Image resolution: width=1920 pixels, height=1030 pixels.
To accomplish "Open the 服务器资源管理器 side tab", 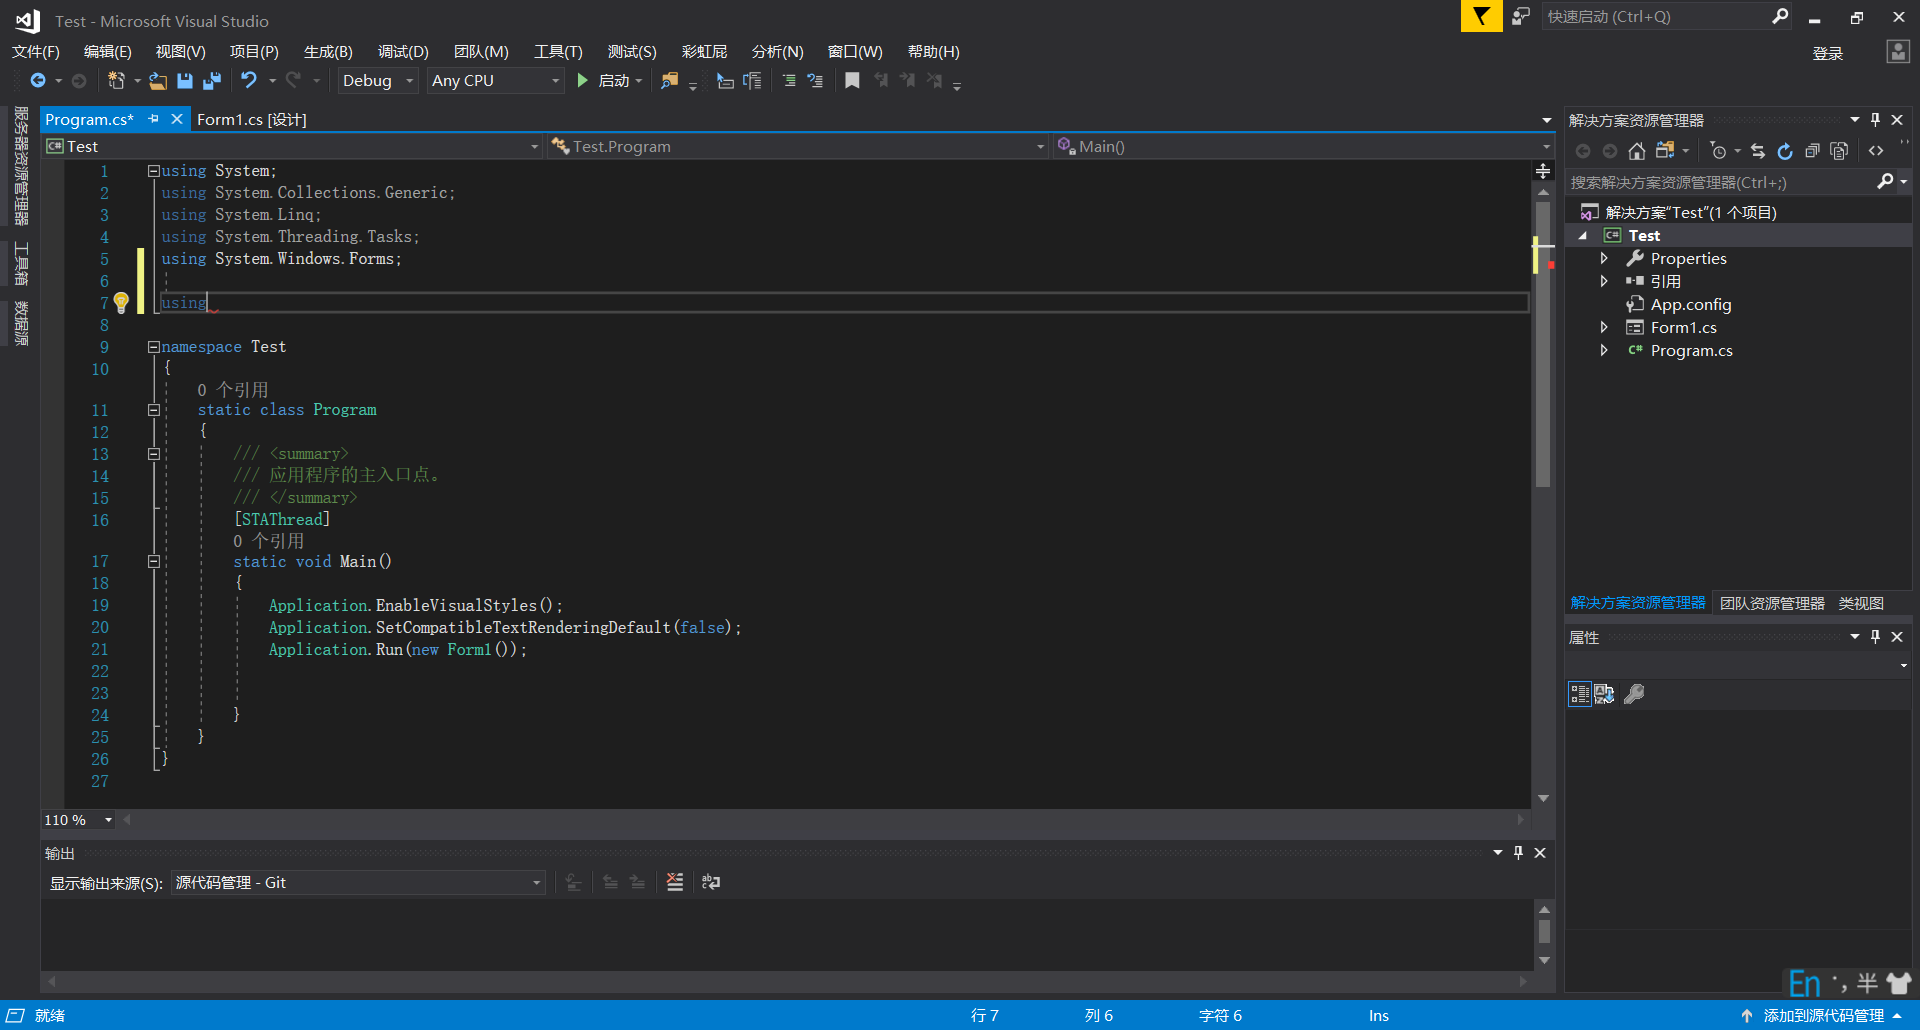I will (x=21, y=166).
